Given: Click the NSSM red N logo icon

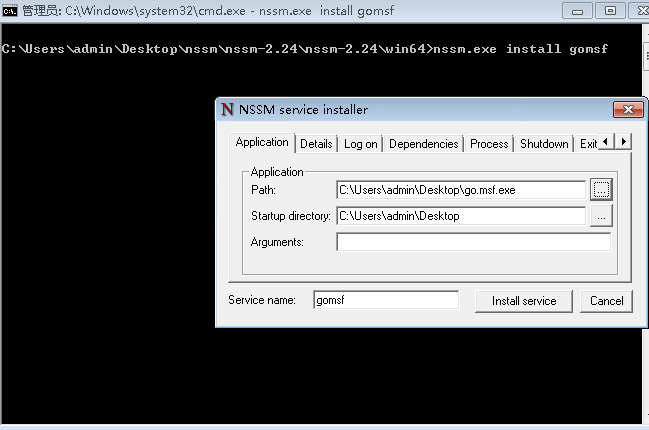Looking at the screenshot, I should [227, 109].
